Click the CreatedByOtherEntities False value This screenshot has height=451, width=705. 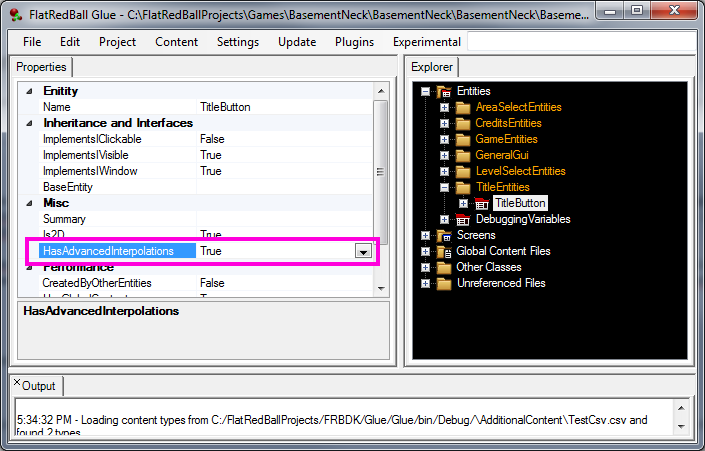pos(285,283)
